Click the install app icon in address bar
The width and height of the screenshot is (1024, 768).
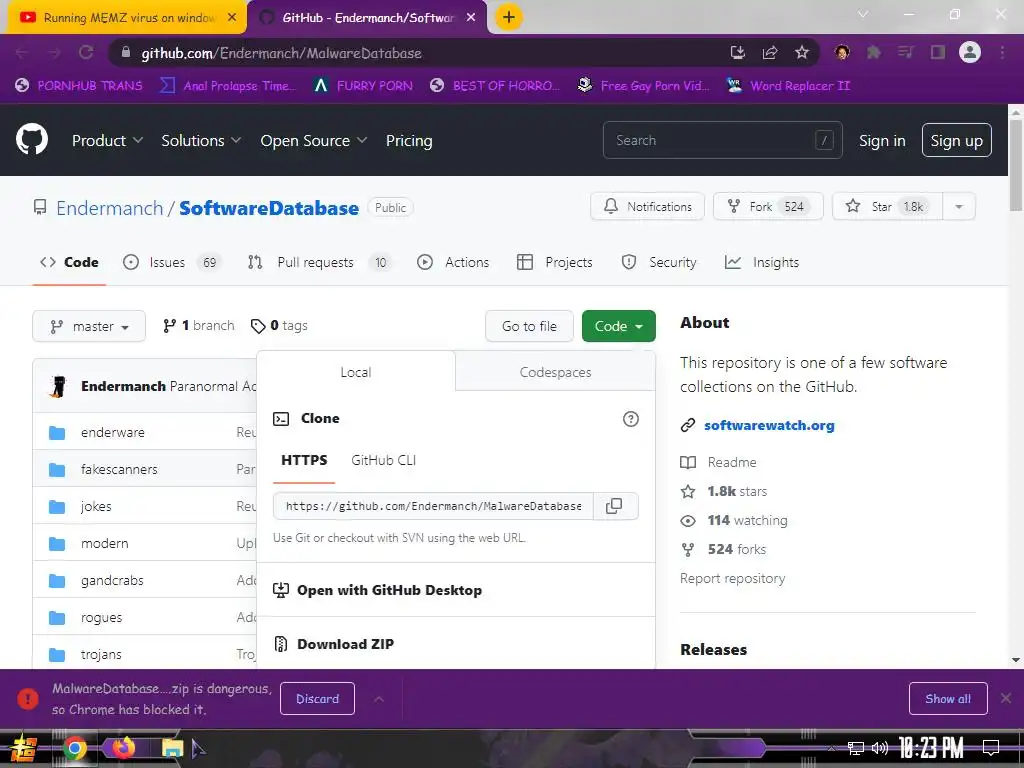pyautogui.click(x=738, y=53)
